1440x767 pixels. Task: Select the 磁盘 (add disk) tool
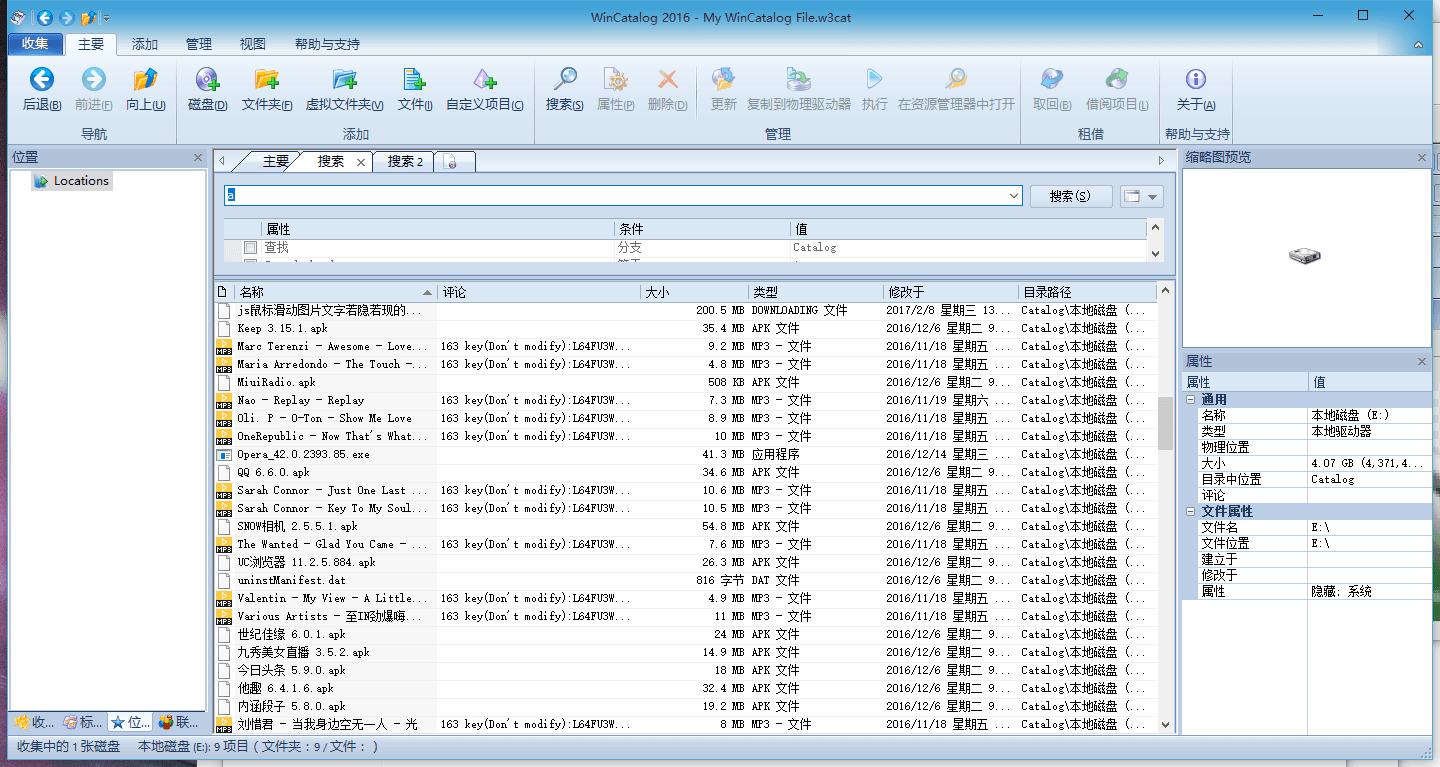point(205,90)
